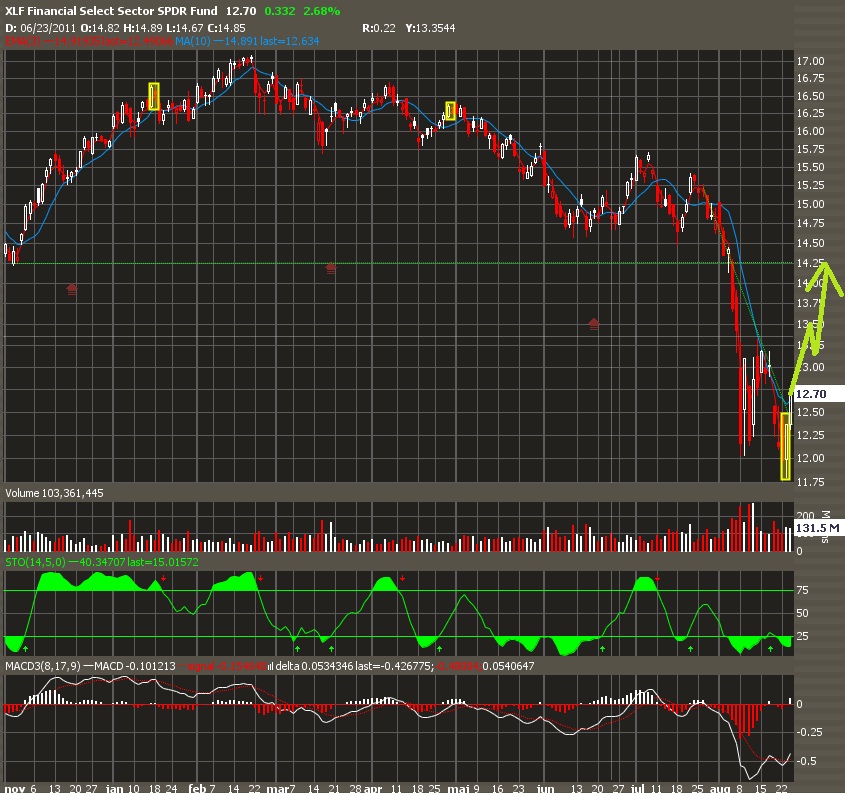Click stochastic green up arrow near July 25
The height and width of the screenshot is (793, 845).
(x=690, y=649)
